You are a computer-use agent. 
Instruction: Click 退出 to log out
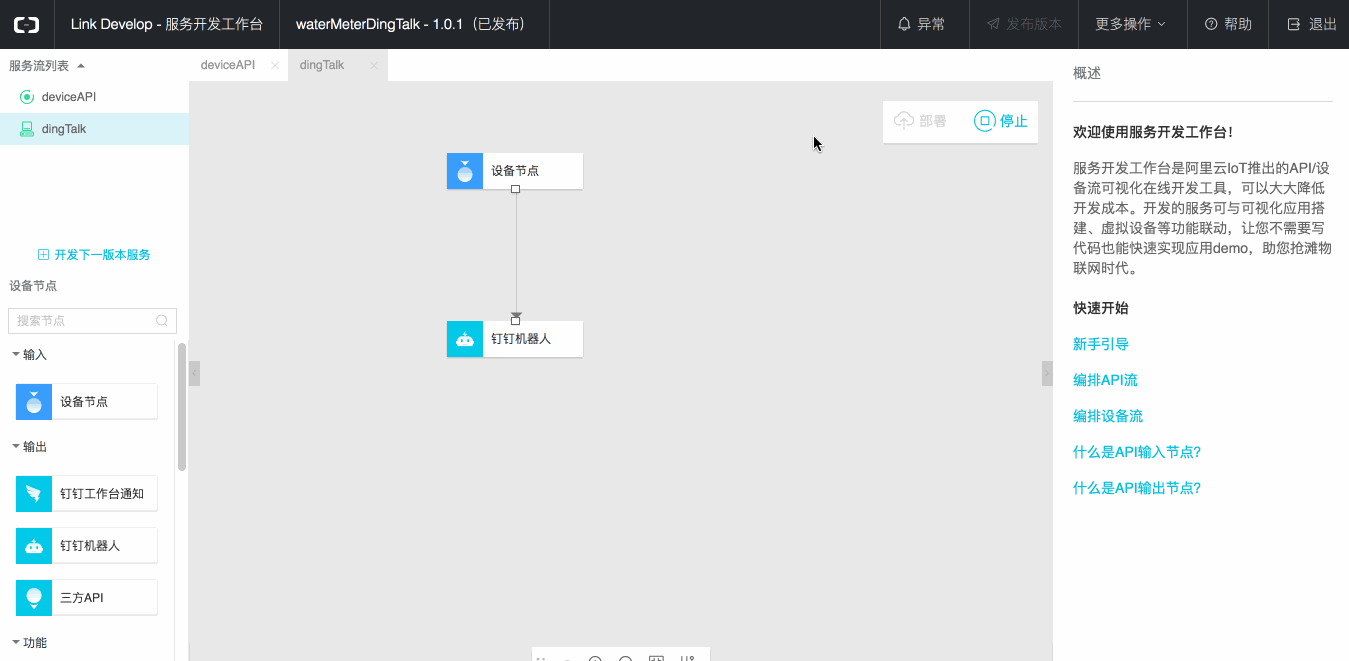click(x=1311, y=24)
